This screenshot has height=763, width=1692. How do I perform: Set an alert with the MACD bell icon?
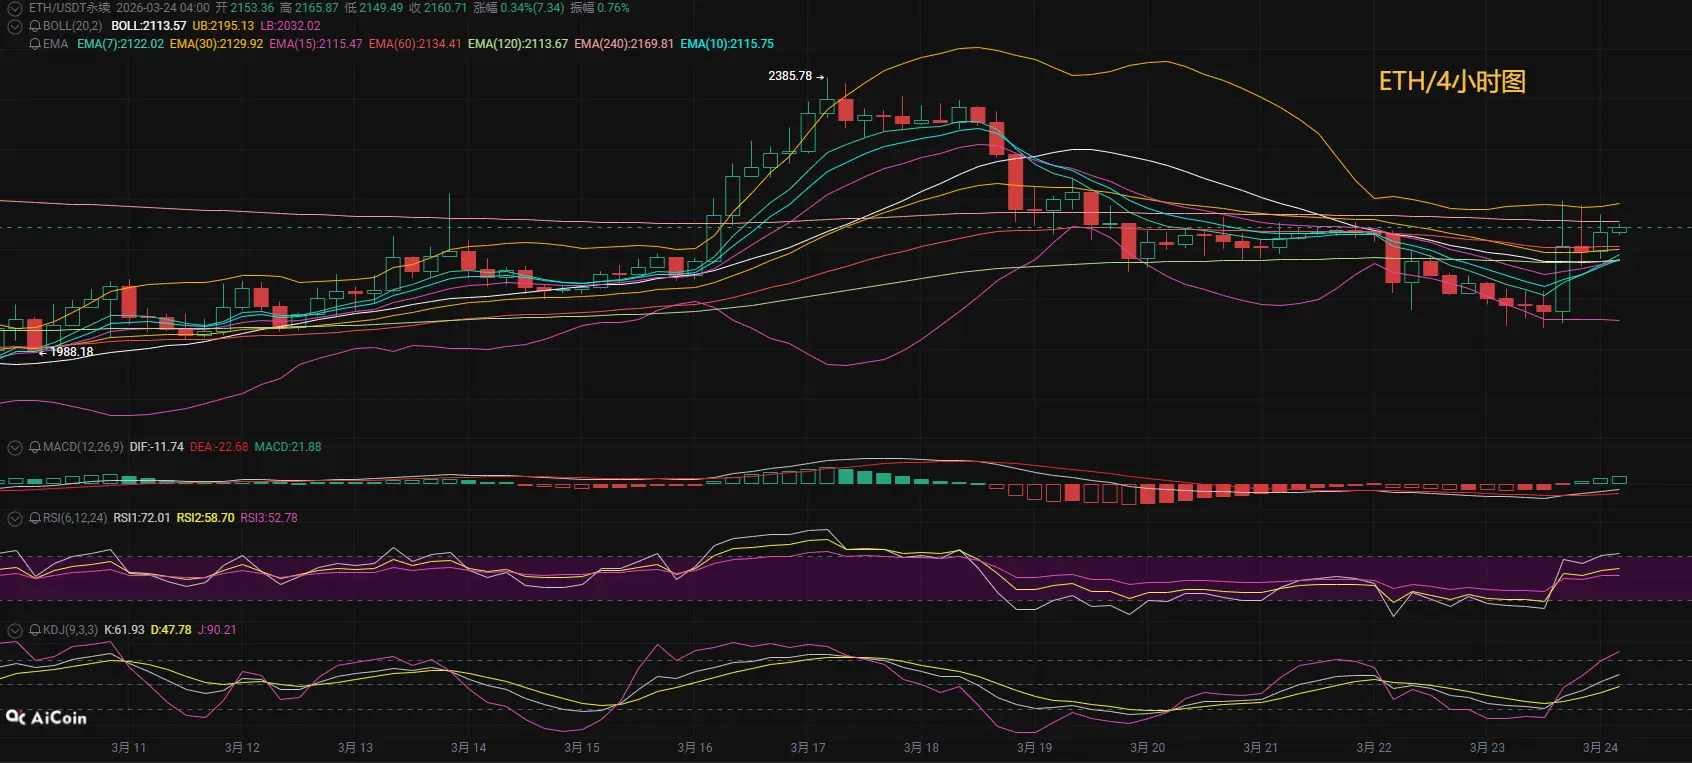click(x=35, y=447)
